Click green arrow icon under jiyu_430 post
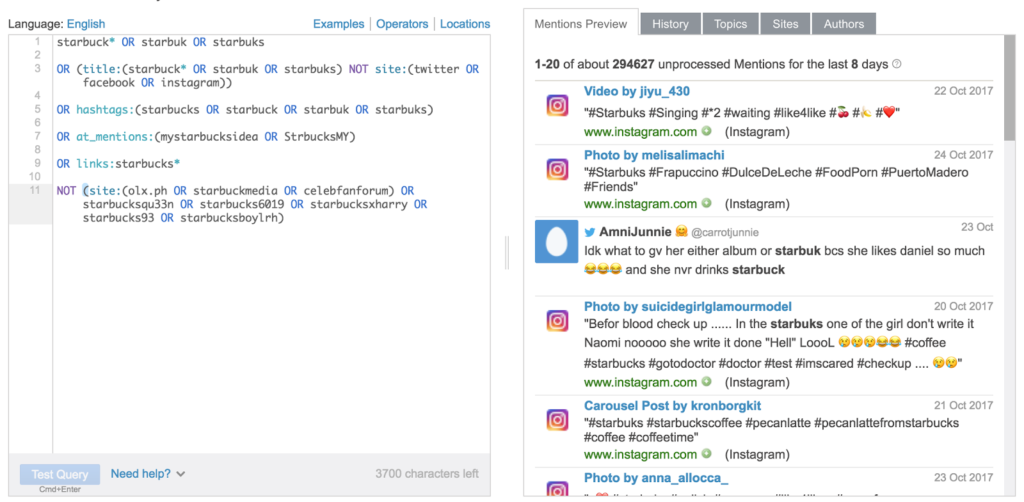This screenshot has width=1024, height=502. pyautogui.click(x=707, y=132)
